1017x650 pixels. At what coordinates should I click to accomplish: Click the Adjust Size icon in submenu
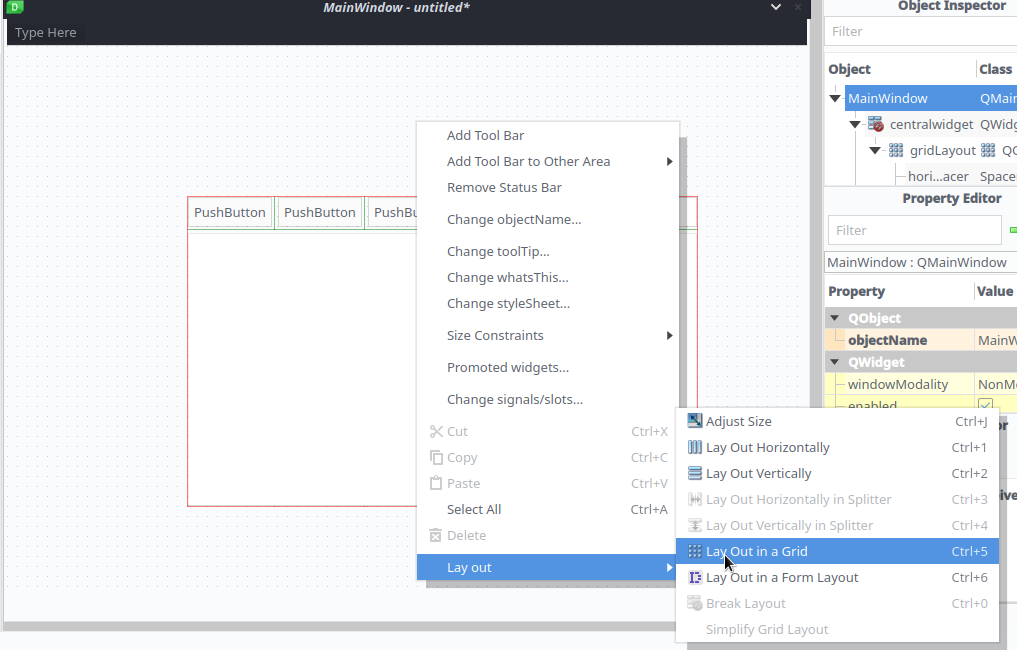[695, 422]
